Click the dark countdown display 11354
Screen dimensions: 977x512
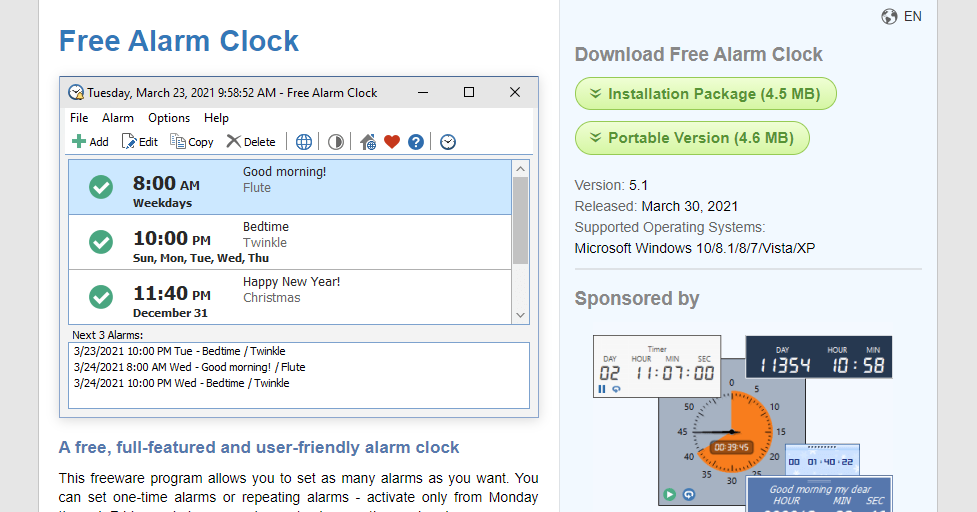[819, 357]
